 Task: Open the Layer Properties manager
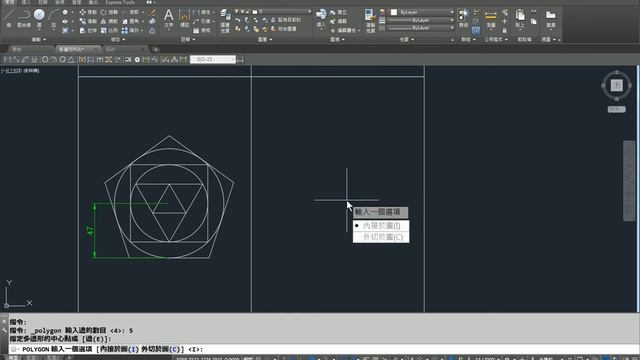coord(225,20)
